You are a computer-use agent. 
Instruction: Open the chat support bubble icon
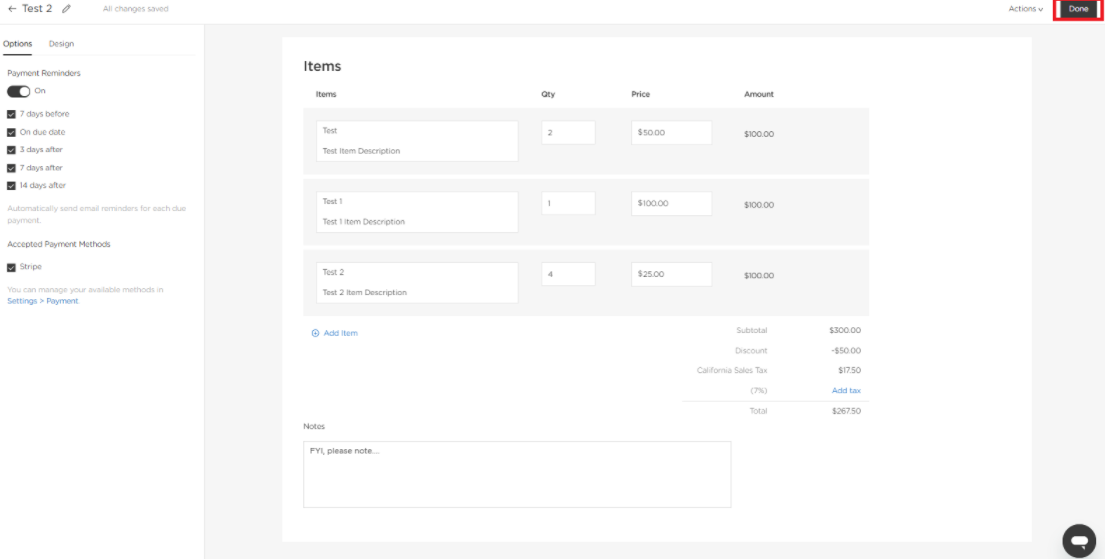(1079, 541)
